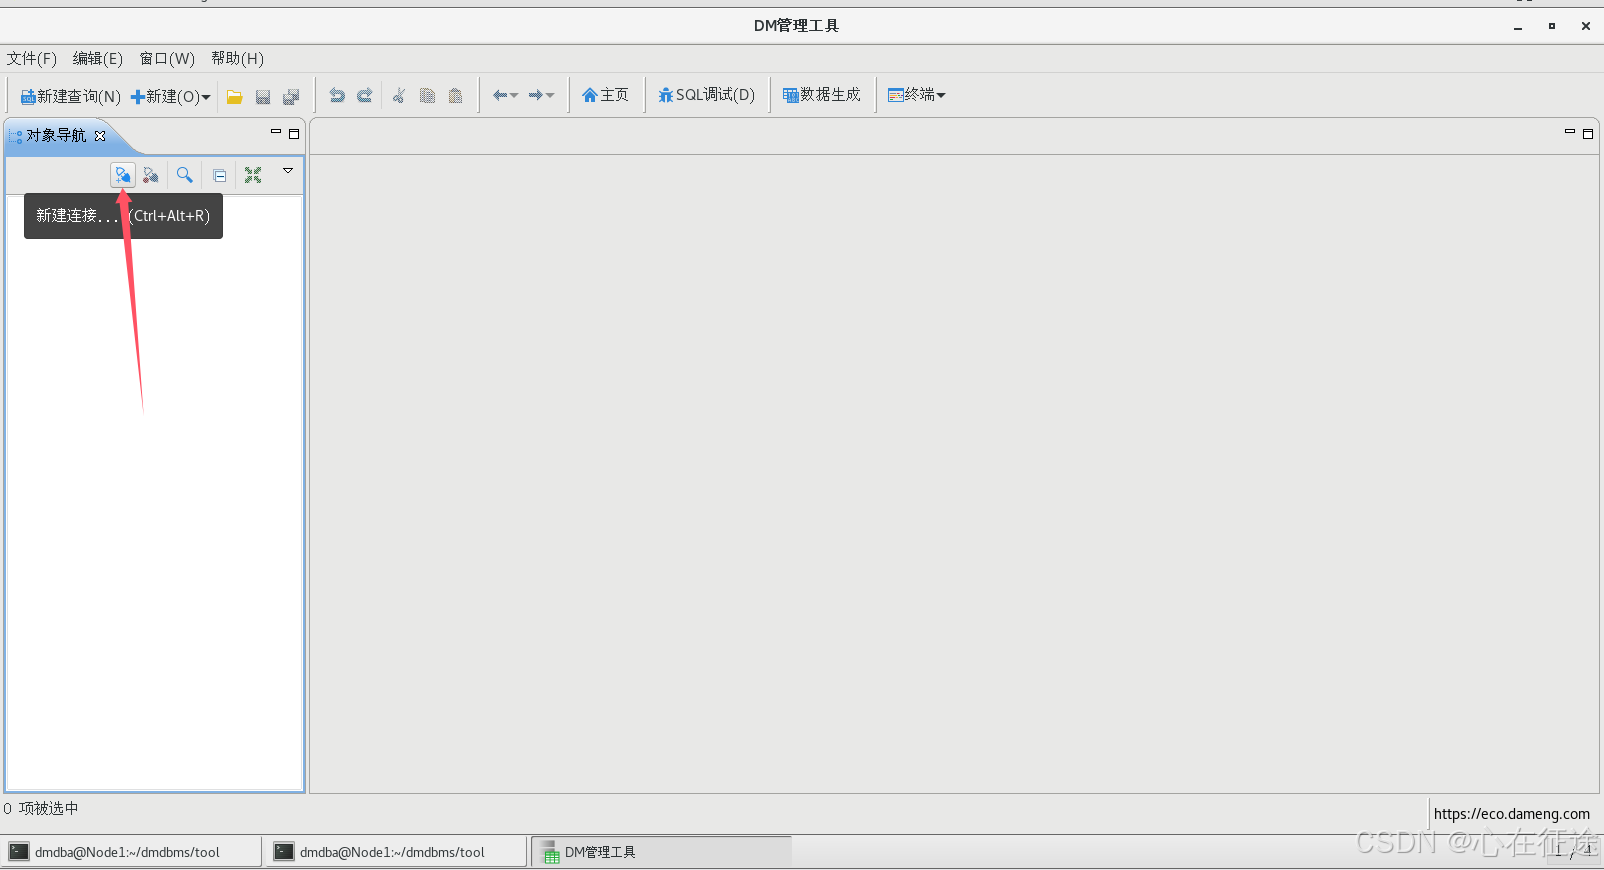Click the '0 项被选中' status text
This screenshot has height=870, width=1604.
41,808
